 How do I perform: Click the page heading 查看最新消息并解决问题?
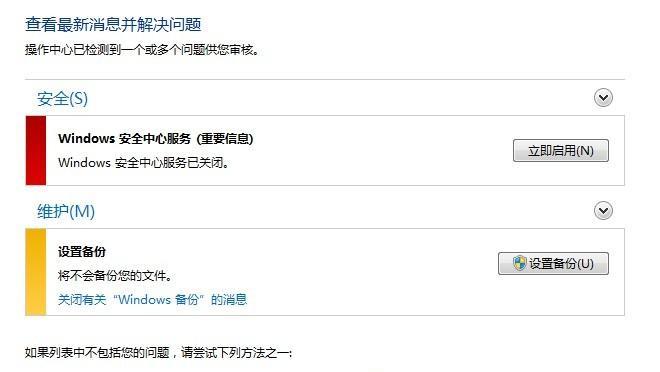pos(113,24)
